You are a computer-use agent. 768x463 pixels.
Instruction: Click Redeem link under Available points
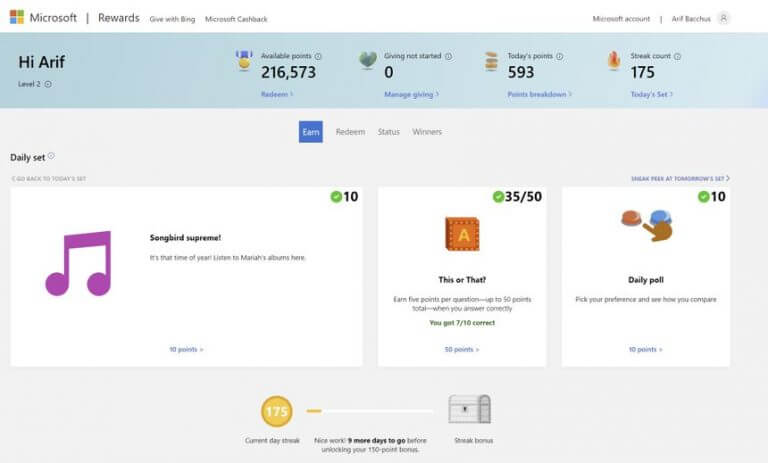[277, 94]
